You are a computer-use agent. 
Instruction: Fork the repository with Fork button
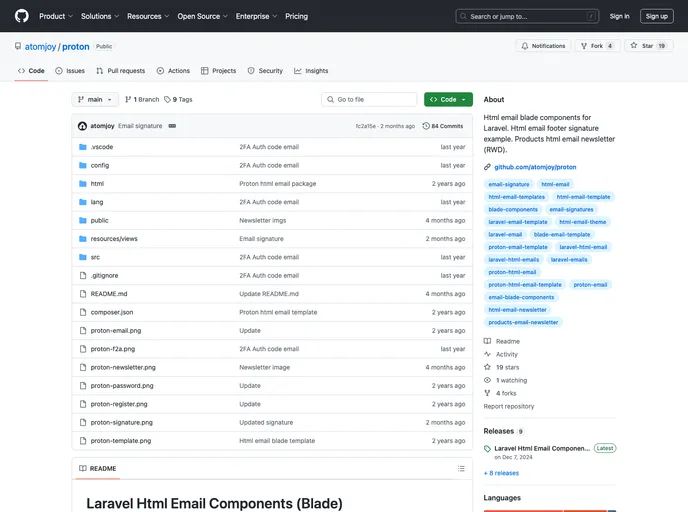[597, 46]
